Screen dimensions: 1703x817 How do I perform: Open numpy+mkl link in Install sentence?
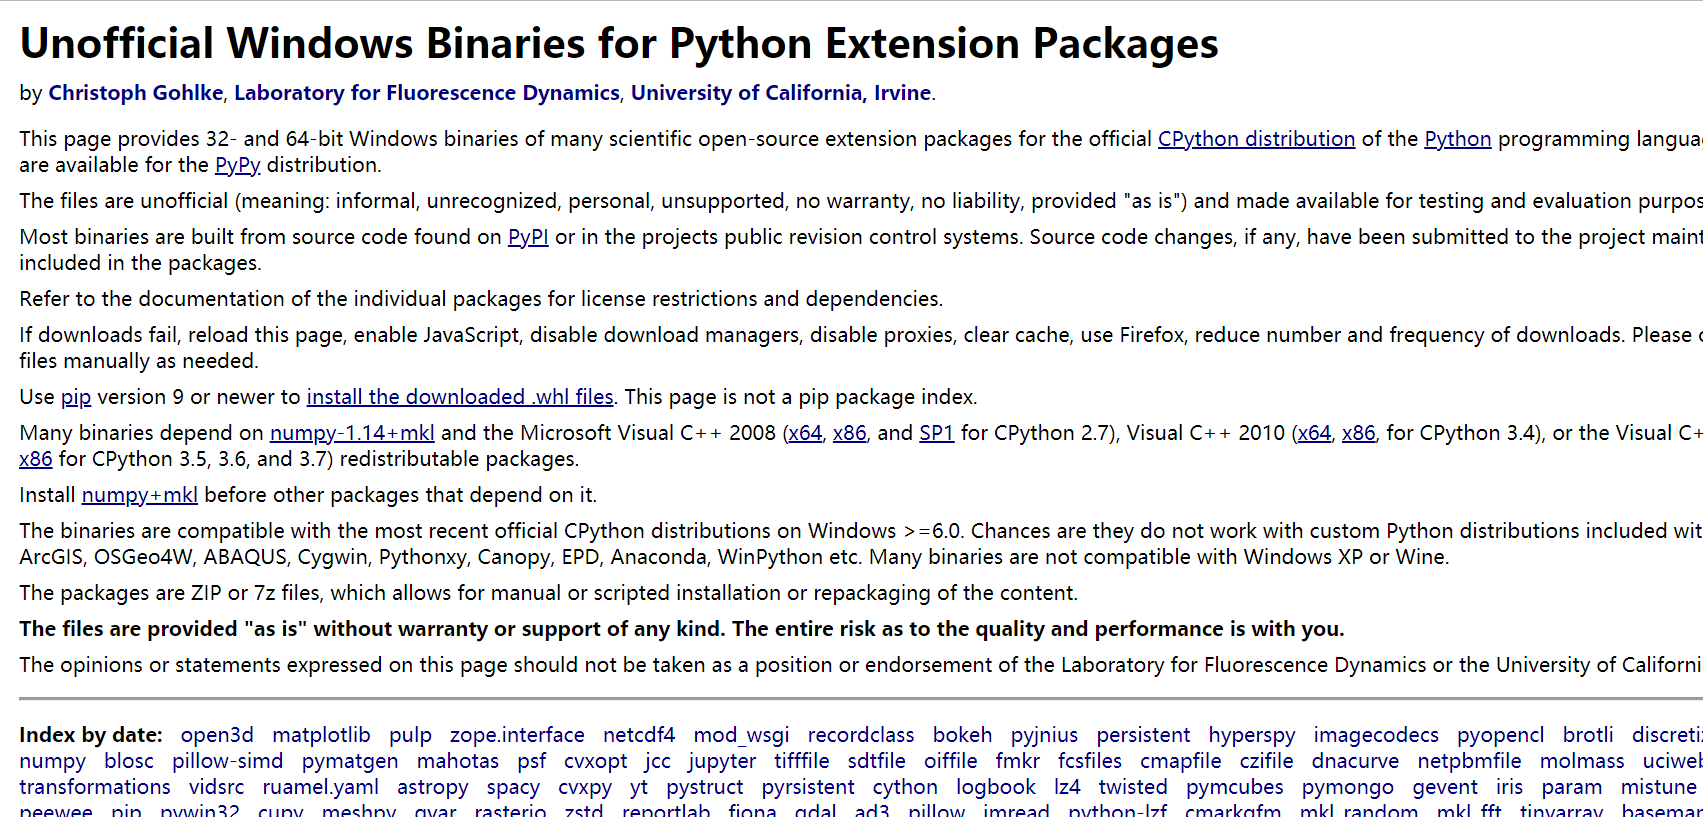pyautogui.click(x=140, y=495)
